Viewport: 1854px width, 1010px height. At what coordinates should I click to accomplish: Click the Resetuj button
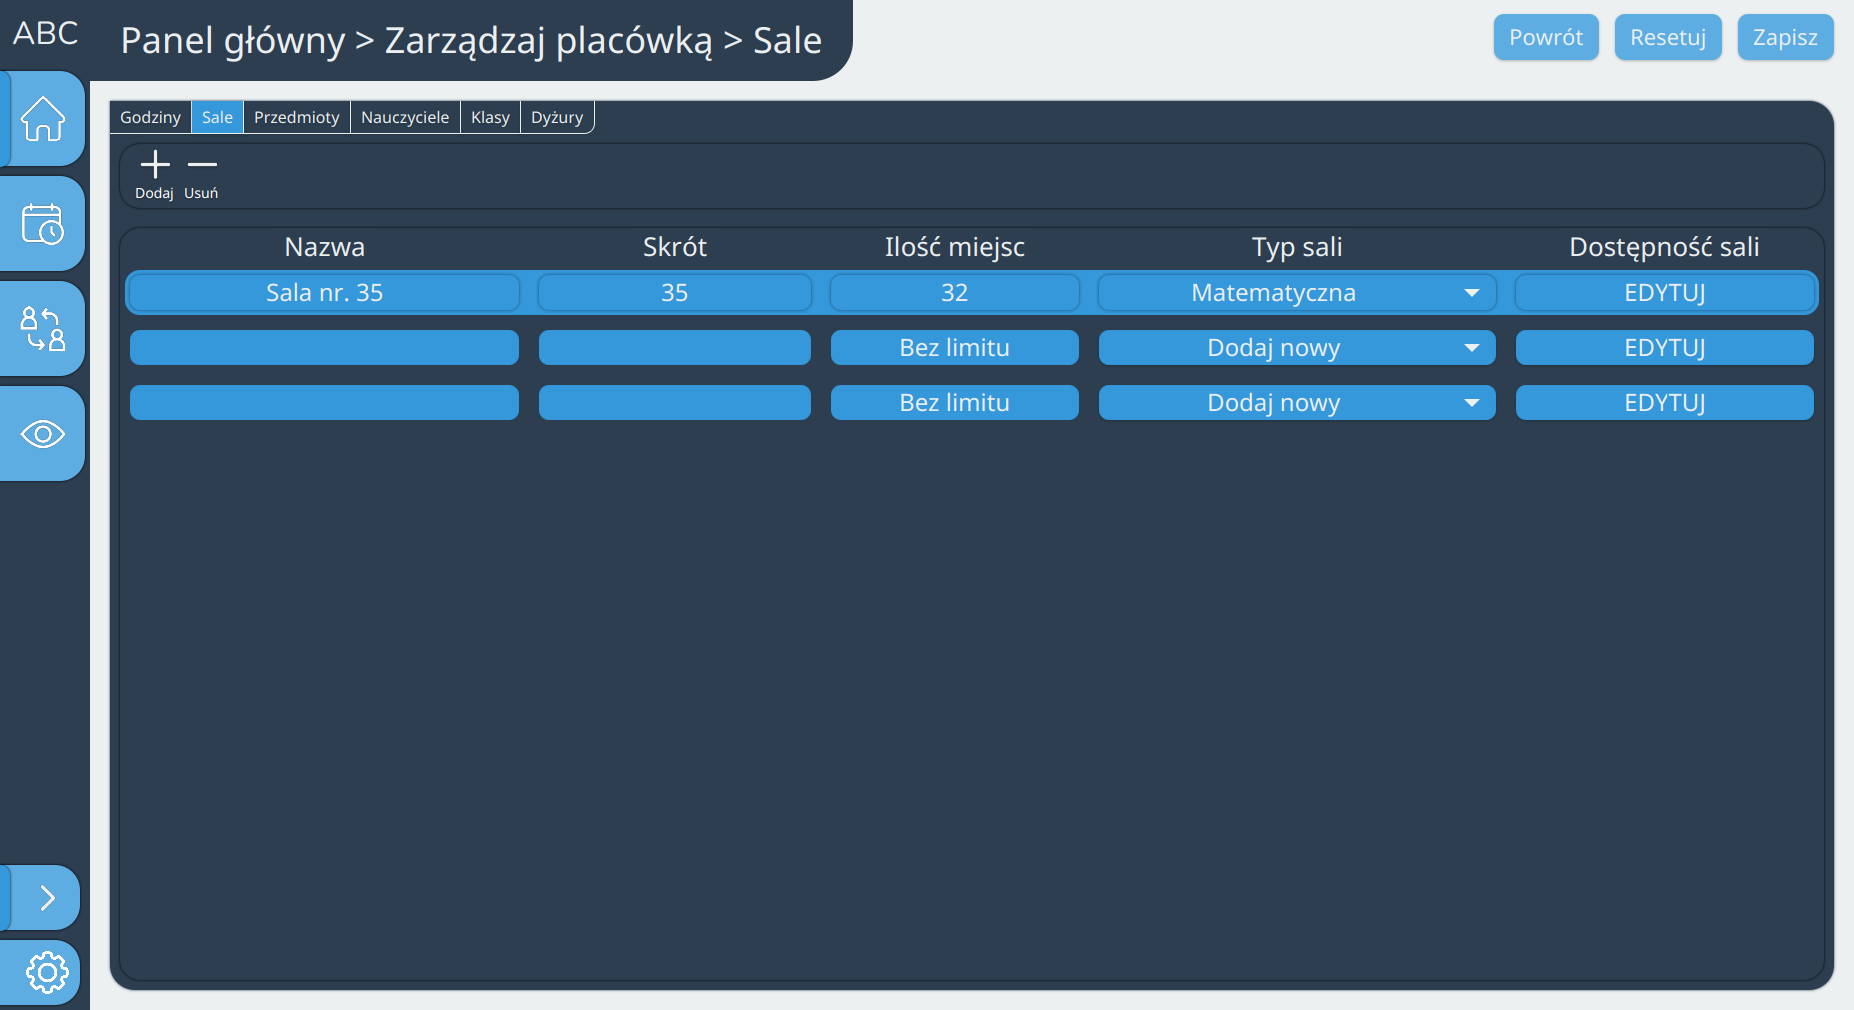click(1668, 37)
